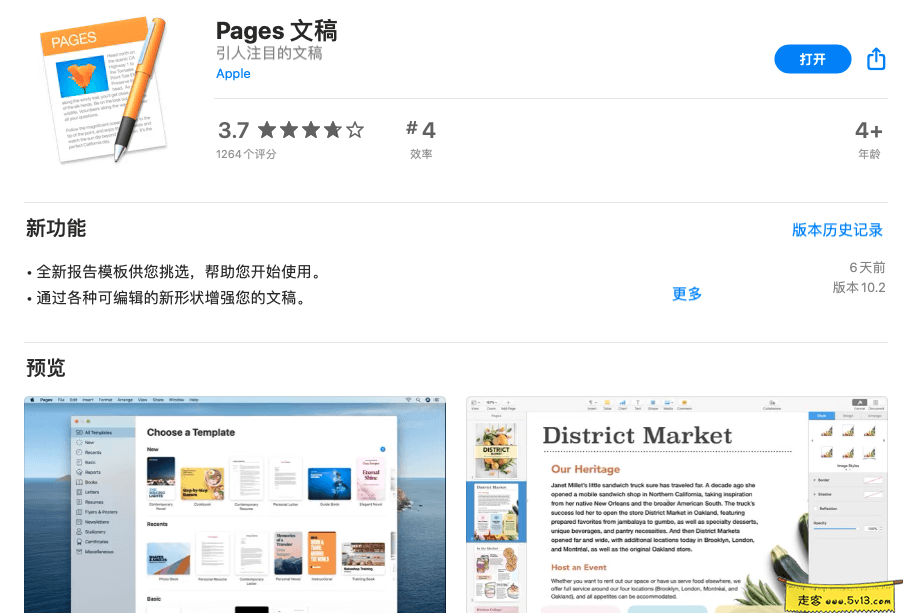Open the Apple developer link
Image resolution: width=903 pixels, height=613 pixels.
pos(233,74)
